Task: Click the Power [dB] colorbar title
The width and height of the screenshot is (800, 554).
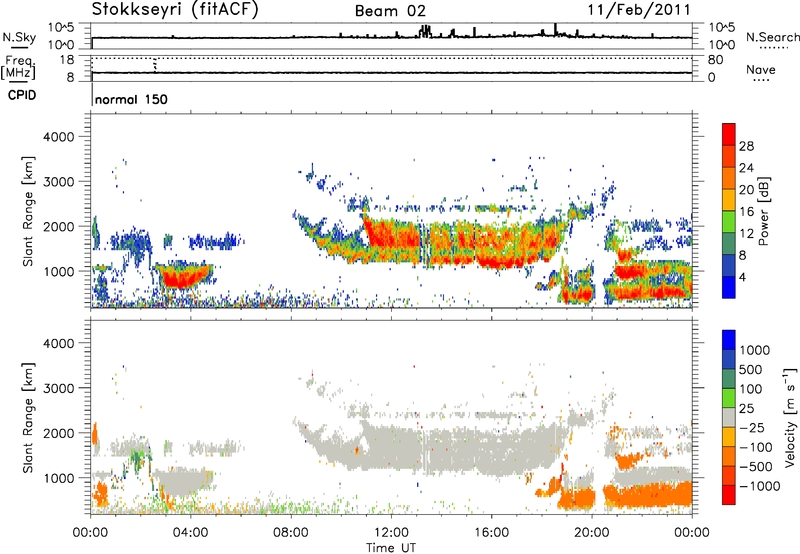Action: 764,211
